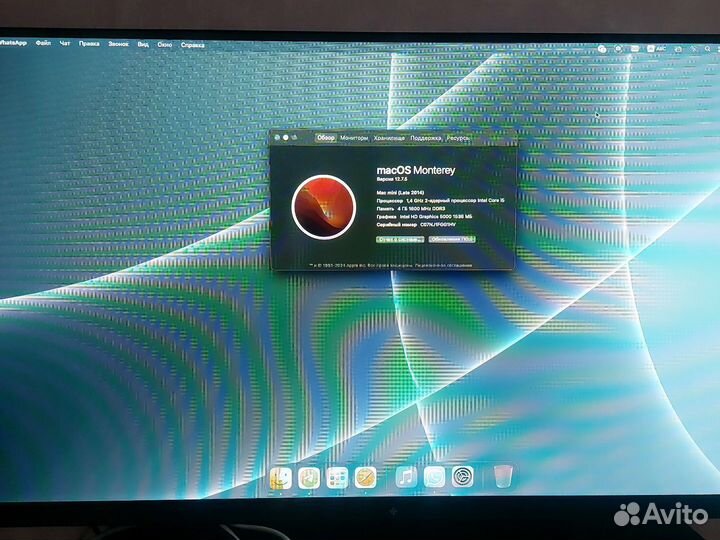Click the Серийный номер line

[416, 225]
